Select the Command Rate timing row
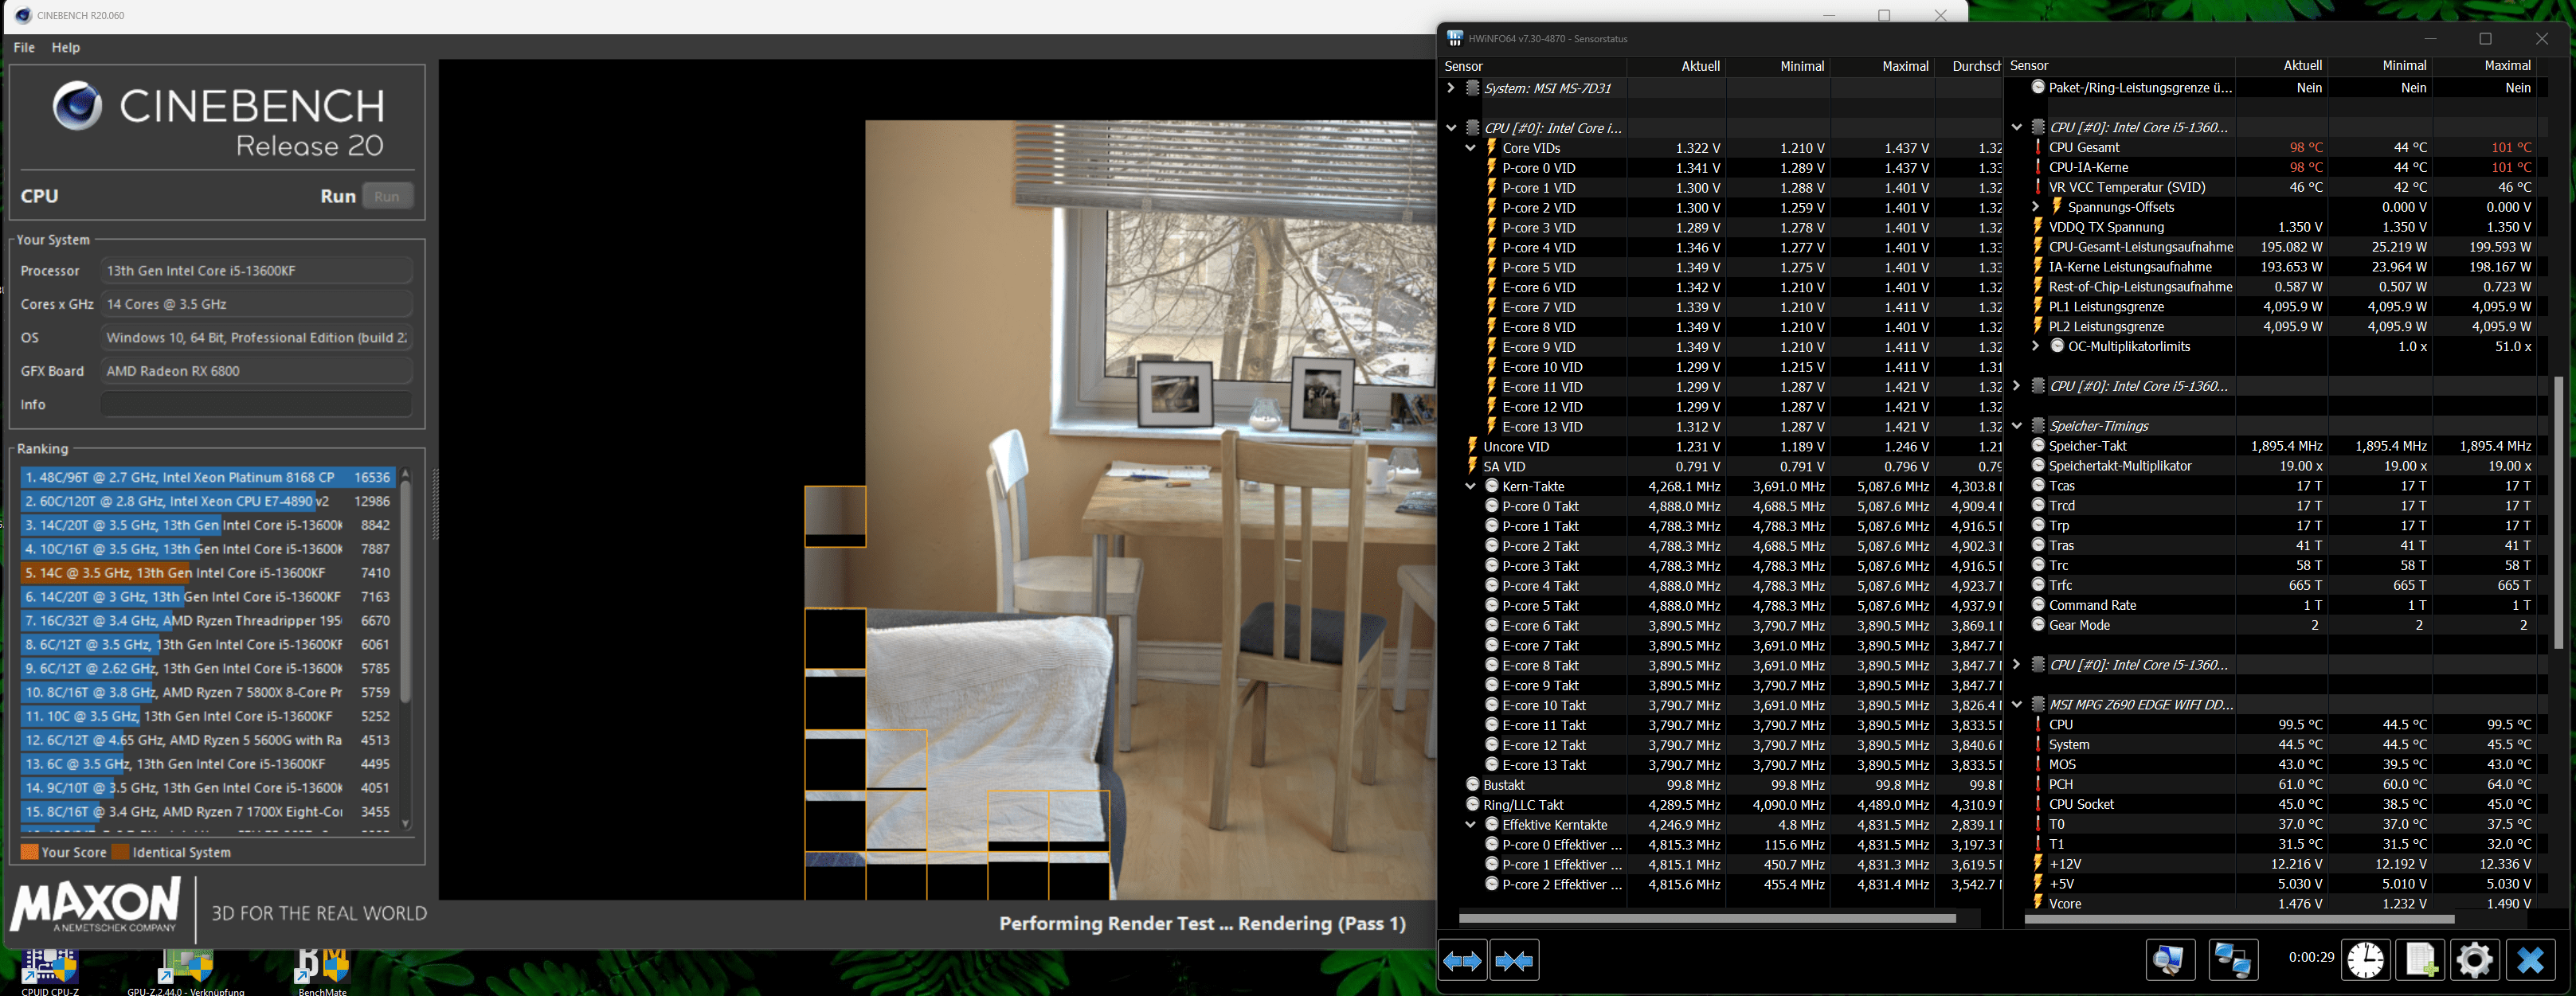The height and width of the screenshot is (996, 2576). click(2279, 605)
